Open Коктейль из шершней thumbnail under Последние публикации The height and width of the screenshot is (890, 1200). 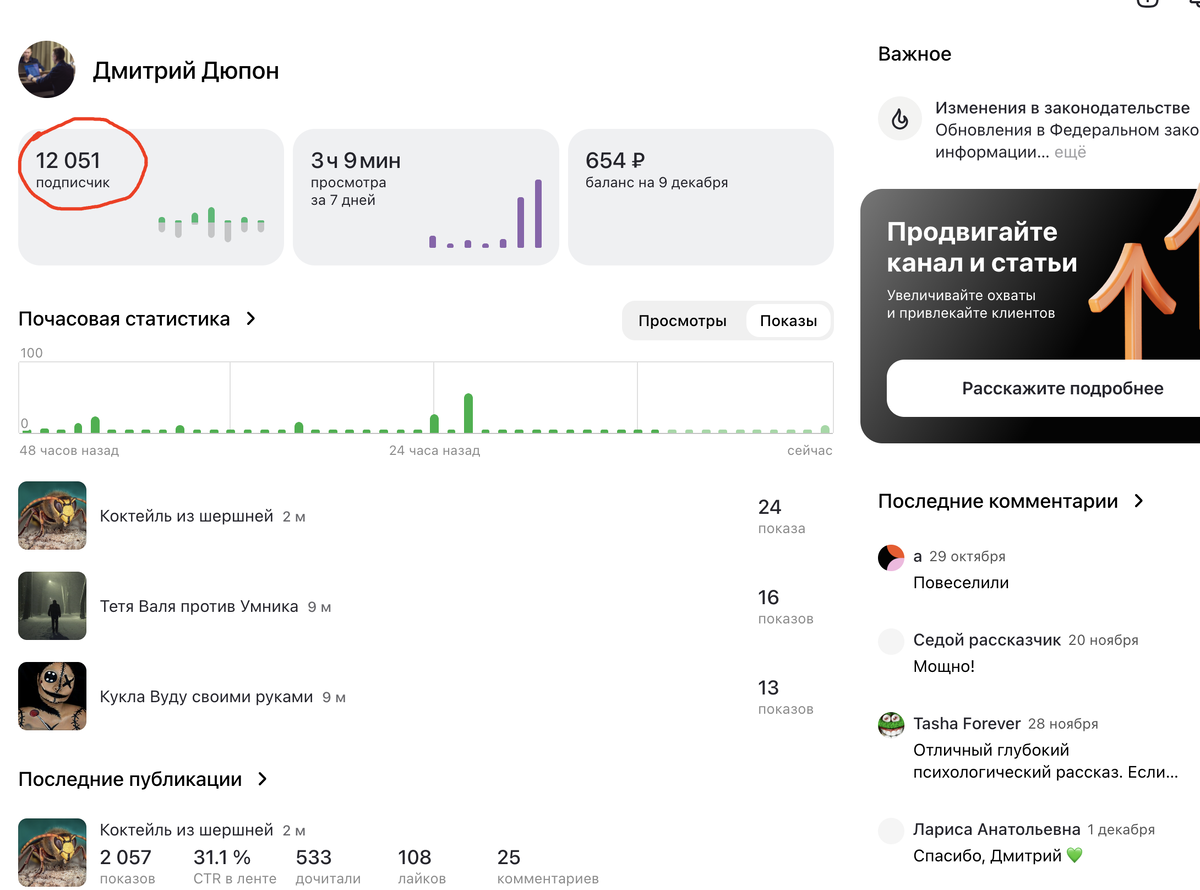pyautogui.click(x=53, y=853)
